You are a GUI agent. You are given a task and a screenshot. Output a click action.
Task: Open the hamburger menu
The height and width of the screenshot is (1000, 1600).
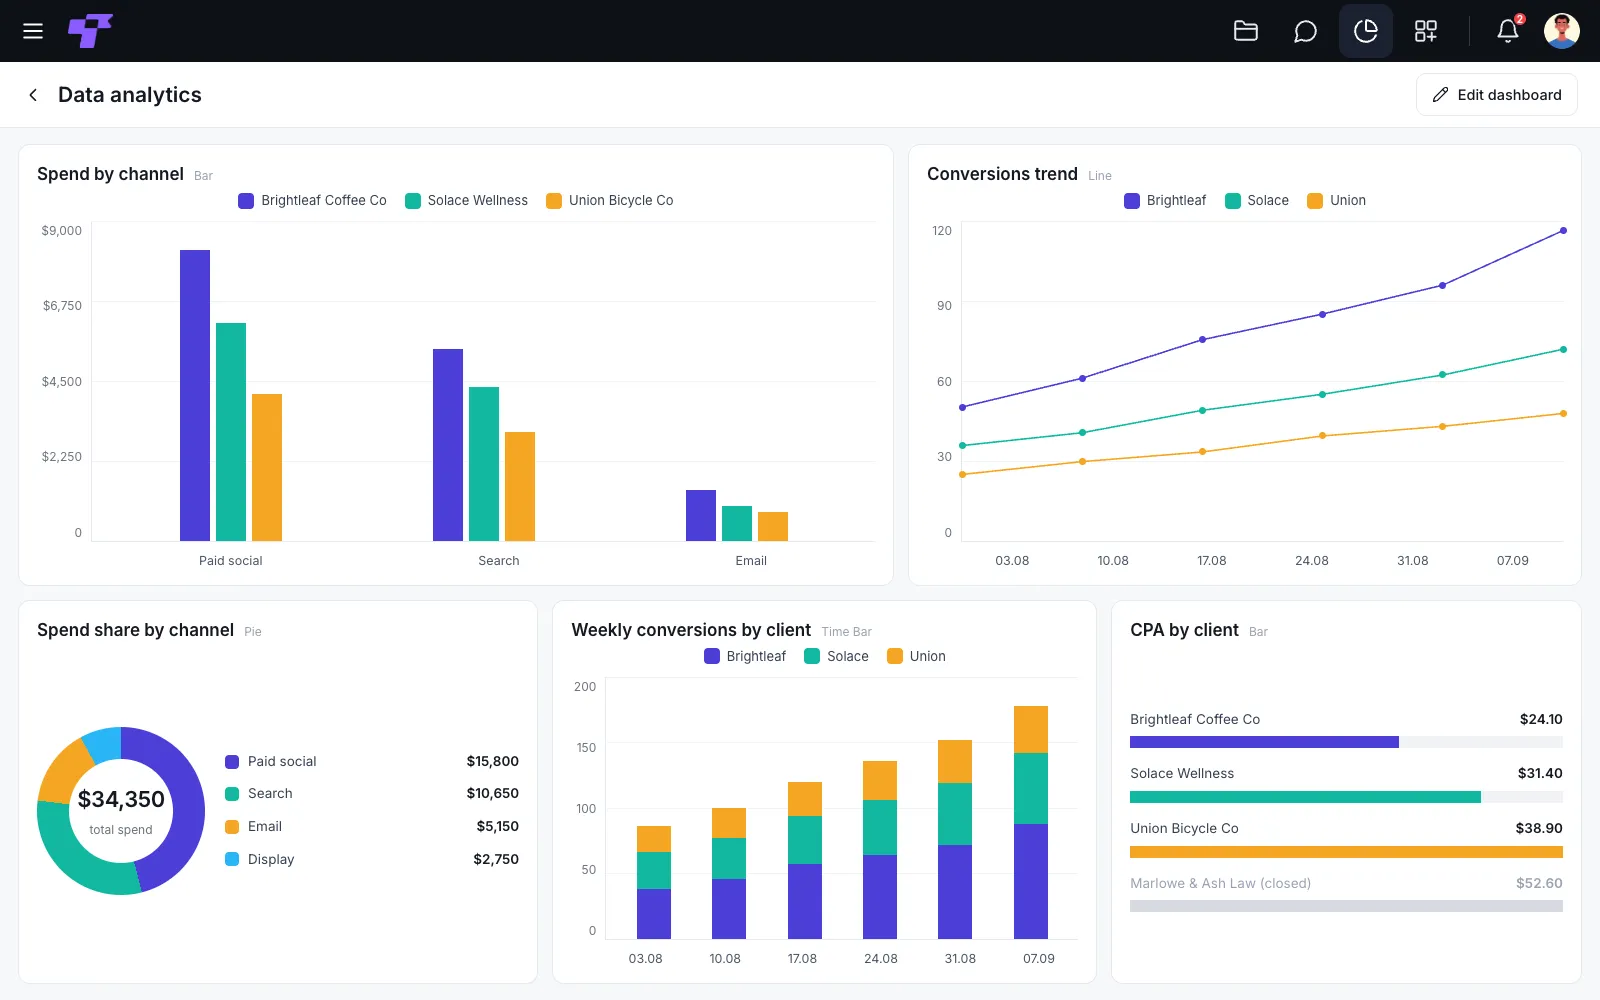coord(33,31)
